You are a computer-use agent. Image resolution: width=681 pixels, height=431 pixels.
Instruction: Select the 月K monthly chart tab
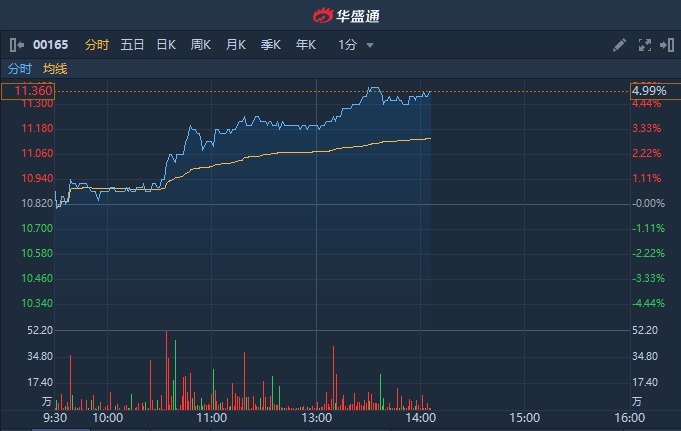tap(236, 45)
